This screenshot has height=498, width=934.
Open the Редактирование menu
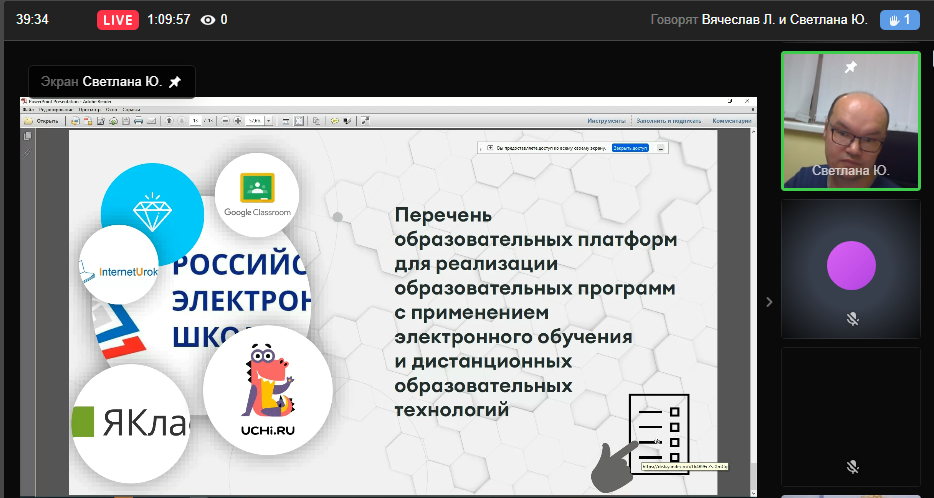tap(57, 110)
